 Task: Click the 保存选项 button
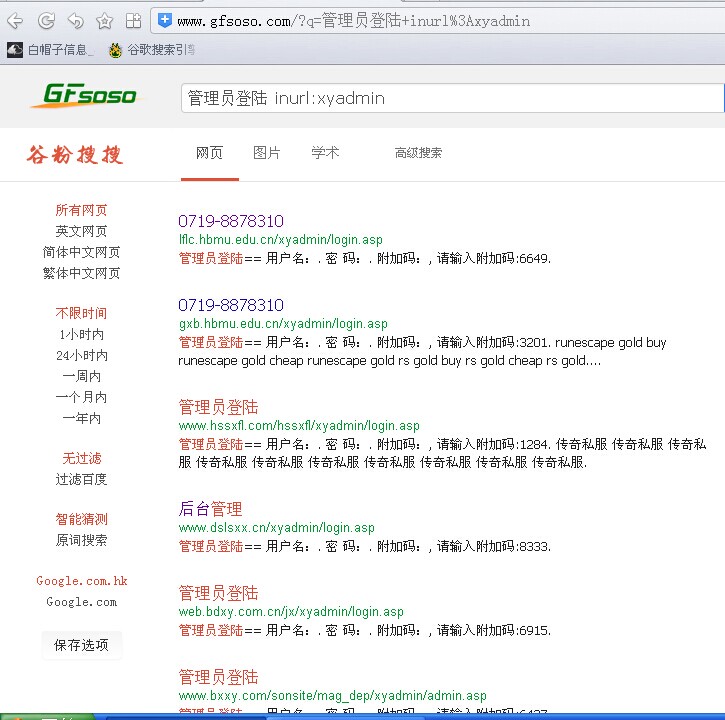[x=81, y=645]
